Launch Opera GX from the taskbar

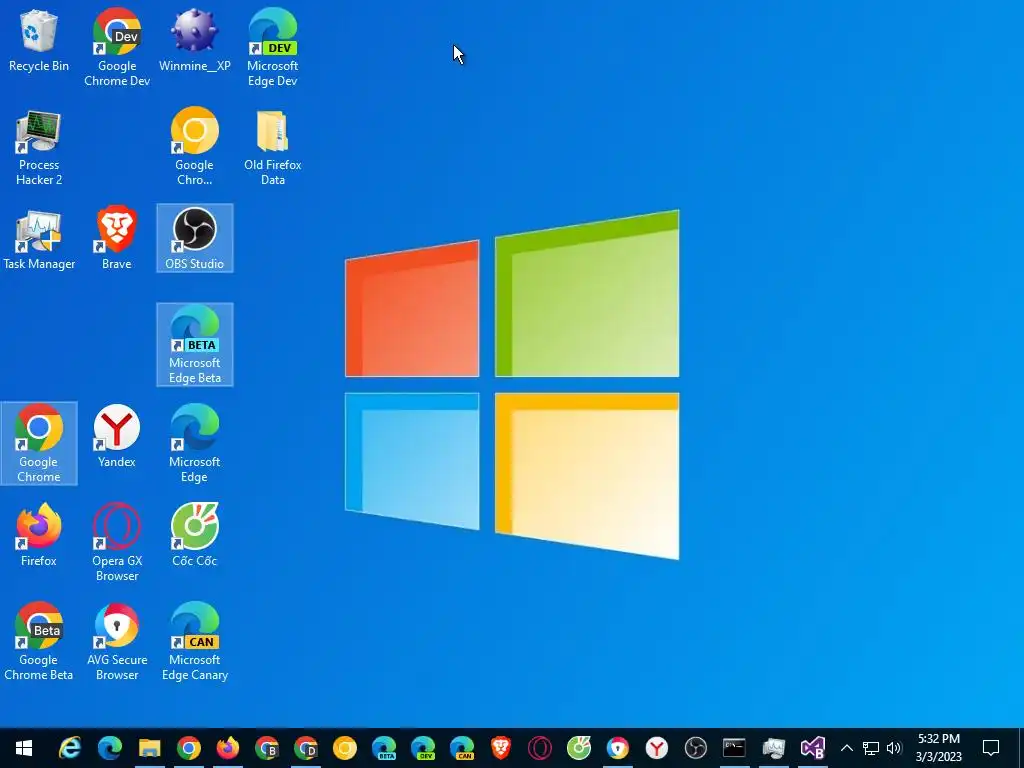tap(540, 748)
